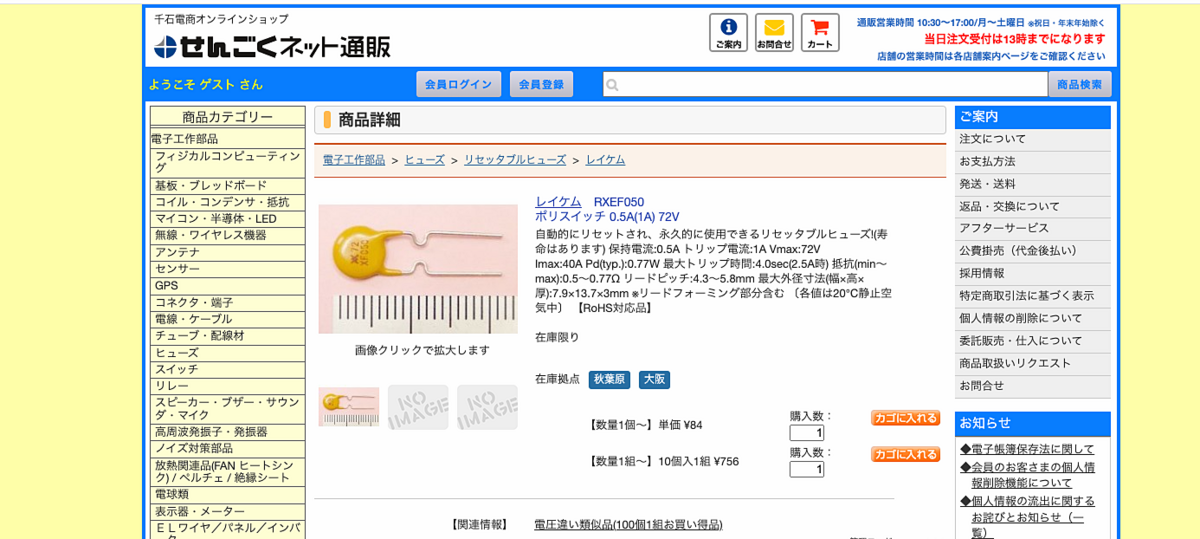Open the レイケム maker link in title
This screenshot has width=1200, height=539.
(x=558, y=202)
